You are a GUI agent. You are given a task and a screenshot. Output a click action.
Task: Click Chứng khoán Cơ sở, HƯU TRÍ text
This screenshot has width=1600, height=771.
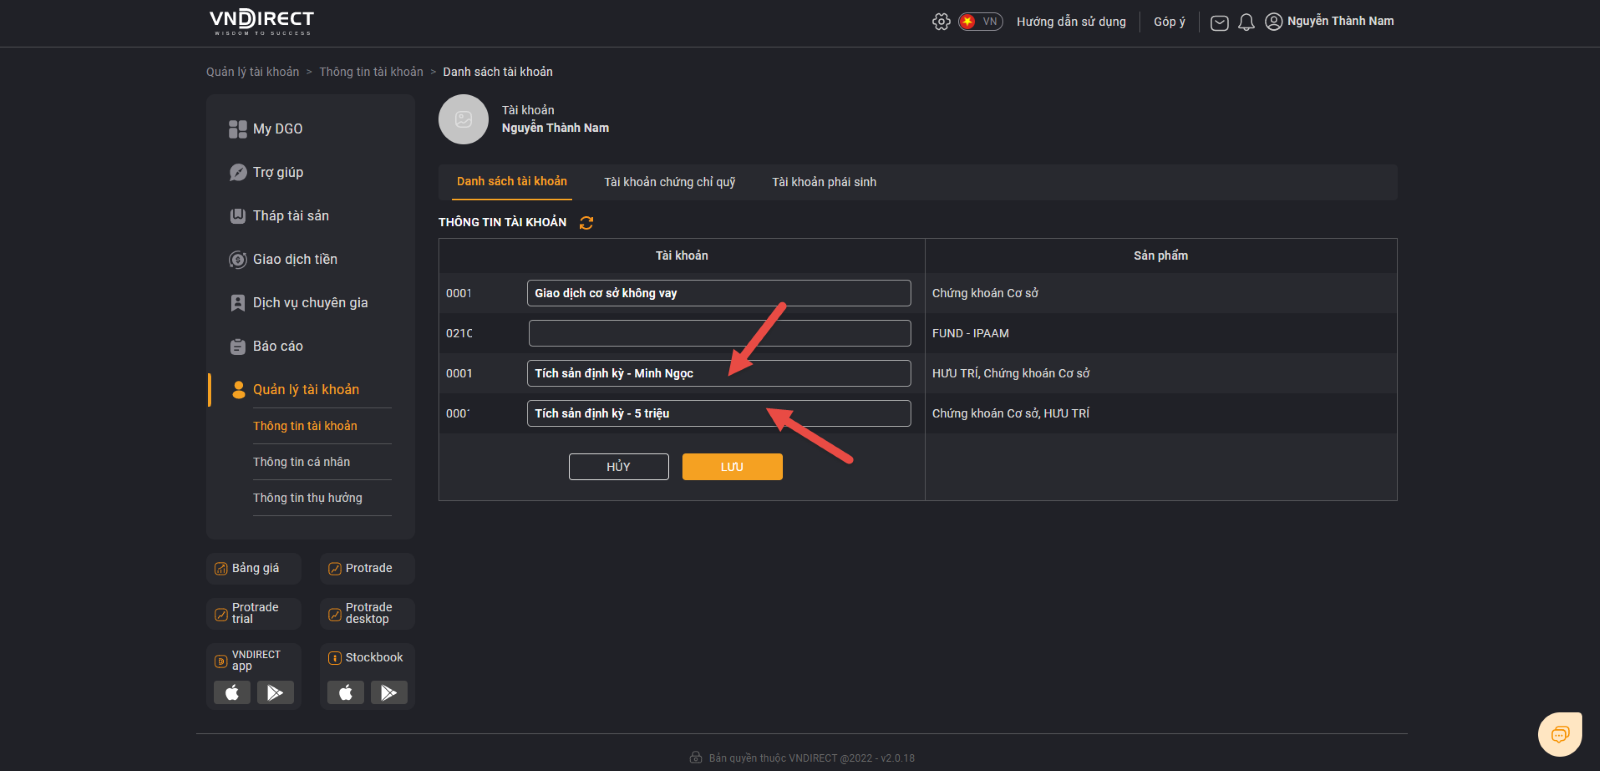(1011, 413)
